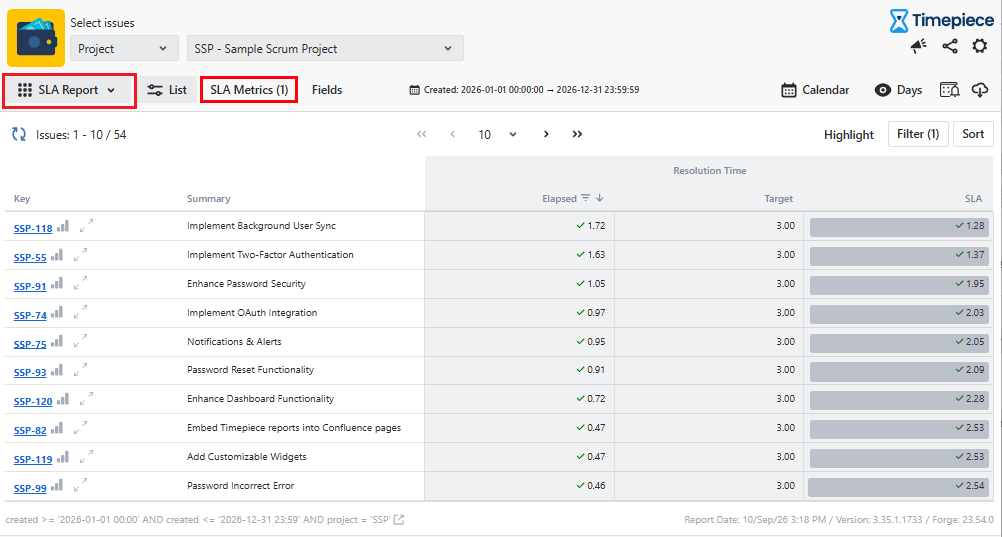Screen dimensions: 1002x537
Task: Click the export cloud download icon
Action: point(980,90)
